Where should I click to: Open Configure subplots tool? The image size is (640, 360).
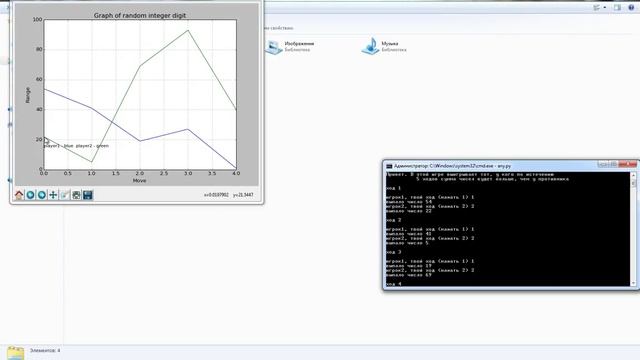(76, 195)
